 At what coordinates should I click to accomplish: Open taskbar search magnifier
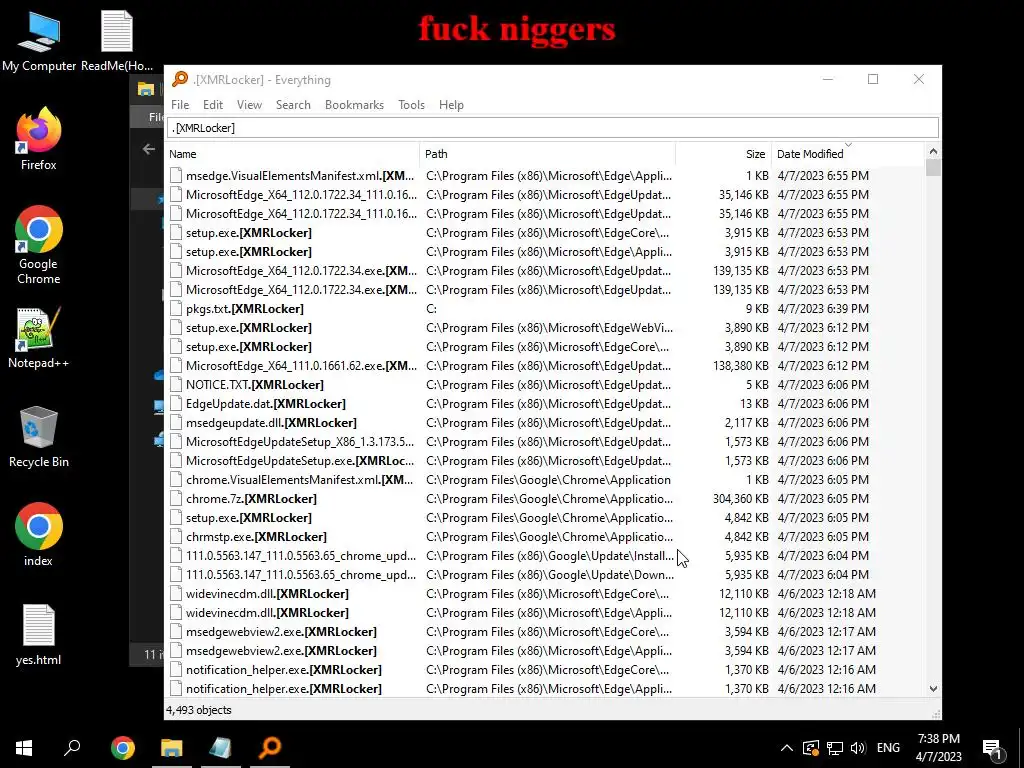(x=72, y=747)
